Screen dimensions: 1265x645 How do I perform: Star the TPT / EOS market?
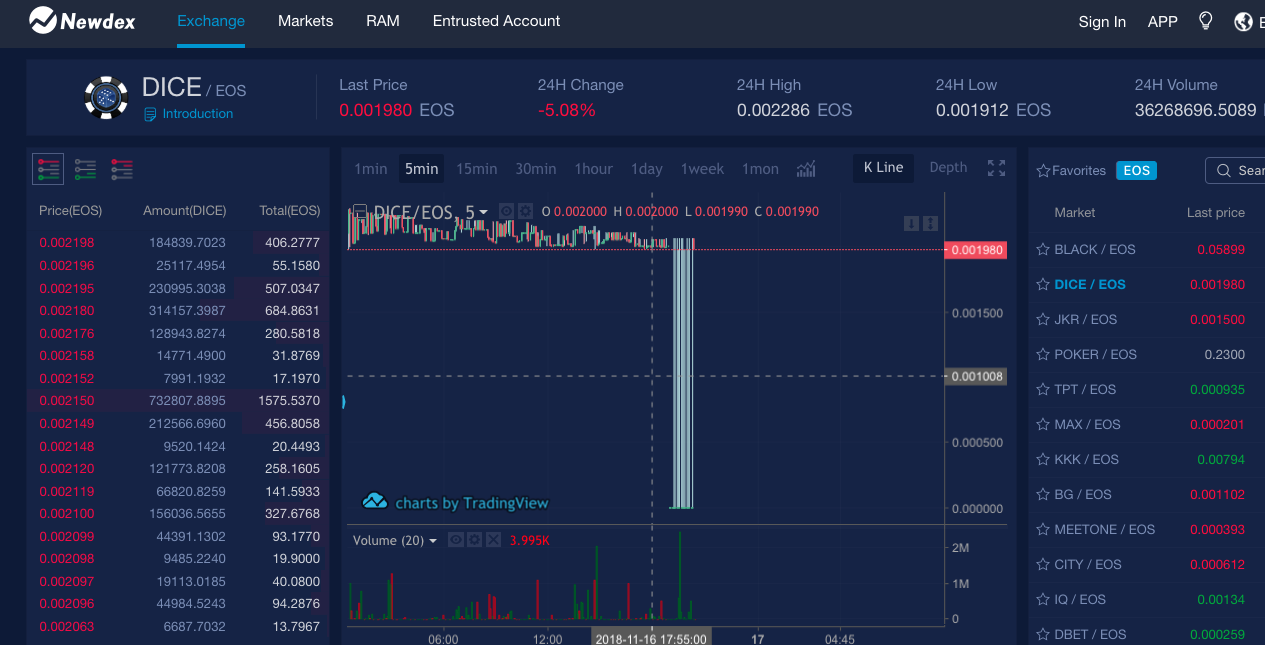(1043, 390)
